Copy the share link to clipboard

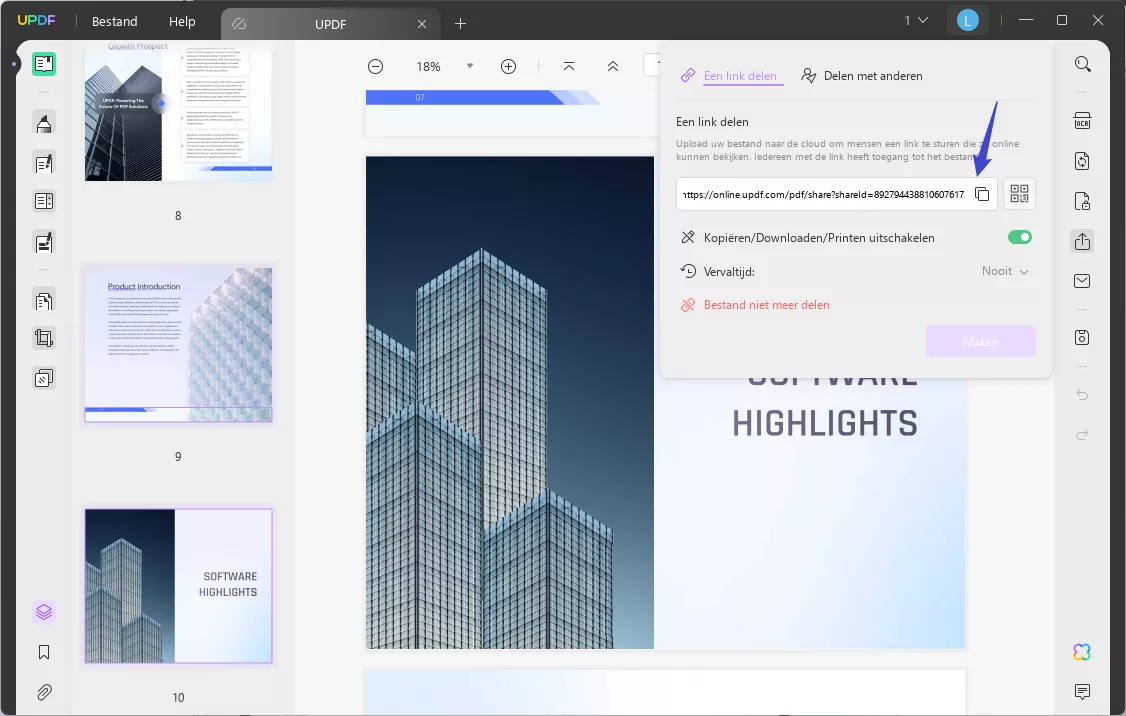982,194
